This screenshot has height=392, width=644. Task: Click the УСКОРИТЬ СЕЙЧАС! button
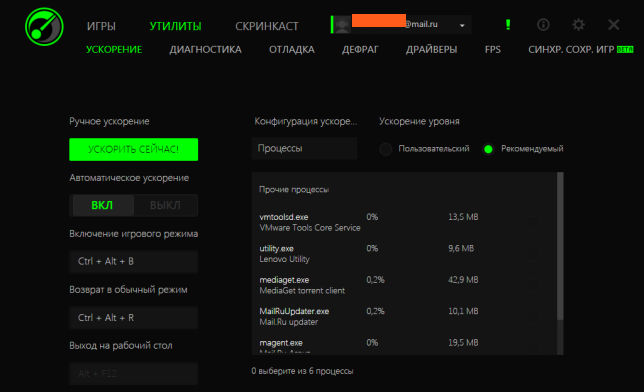[133, 149]
